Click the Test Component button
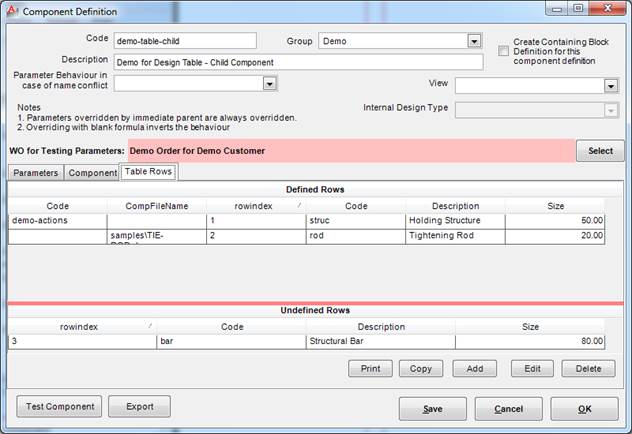This screenshot has height=434, width=632. (x=59, y=407)
